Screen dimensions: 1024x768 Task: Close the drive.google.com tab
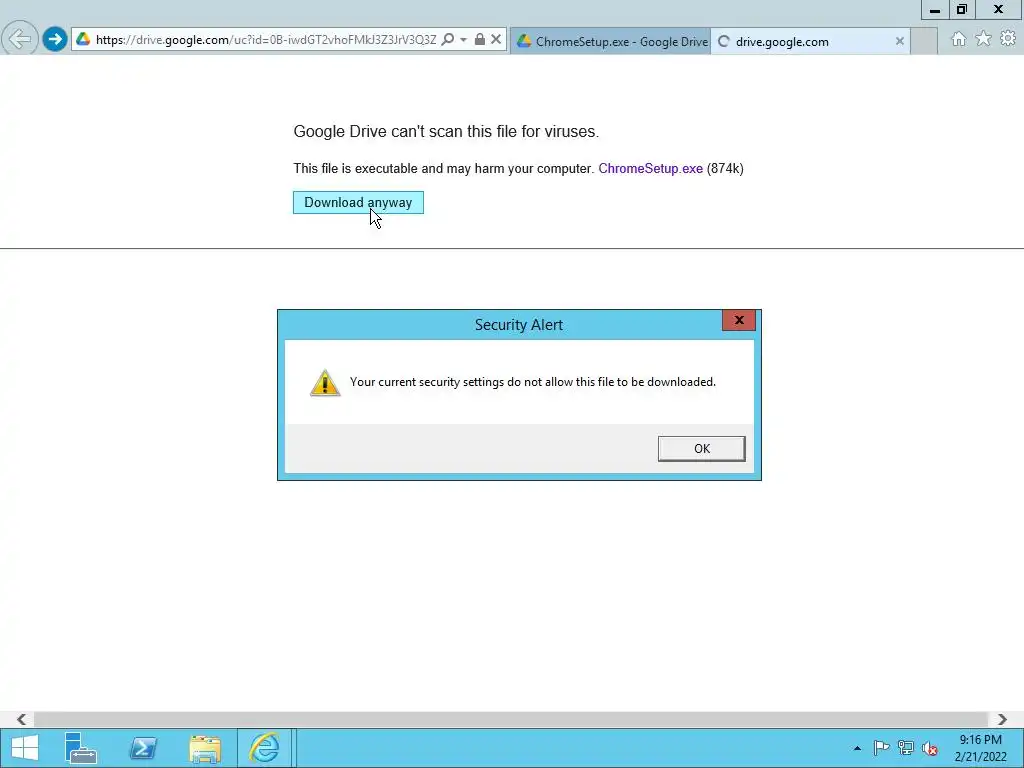pos(899,41)
